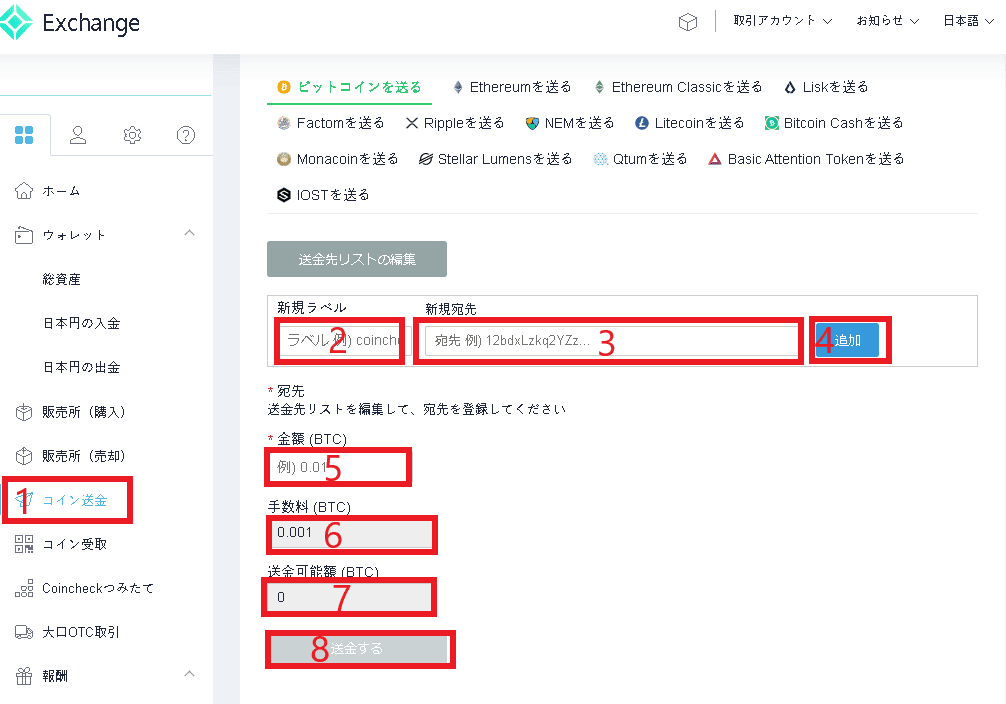Click the Factom icon
The image size is (1006, 704).
pos(284,123)
